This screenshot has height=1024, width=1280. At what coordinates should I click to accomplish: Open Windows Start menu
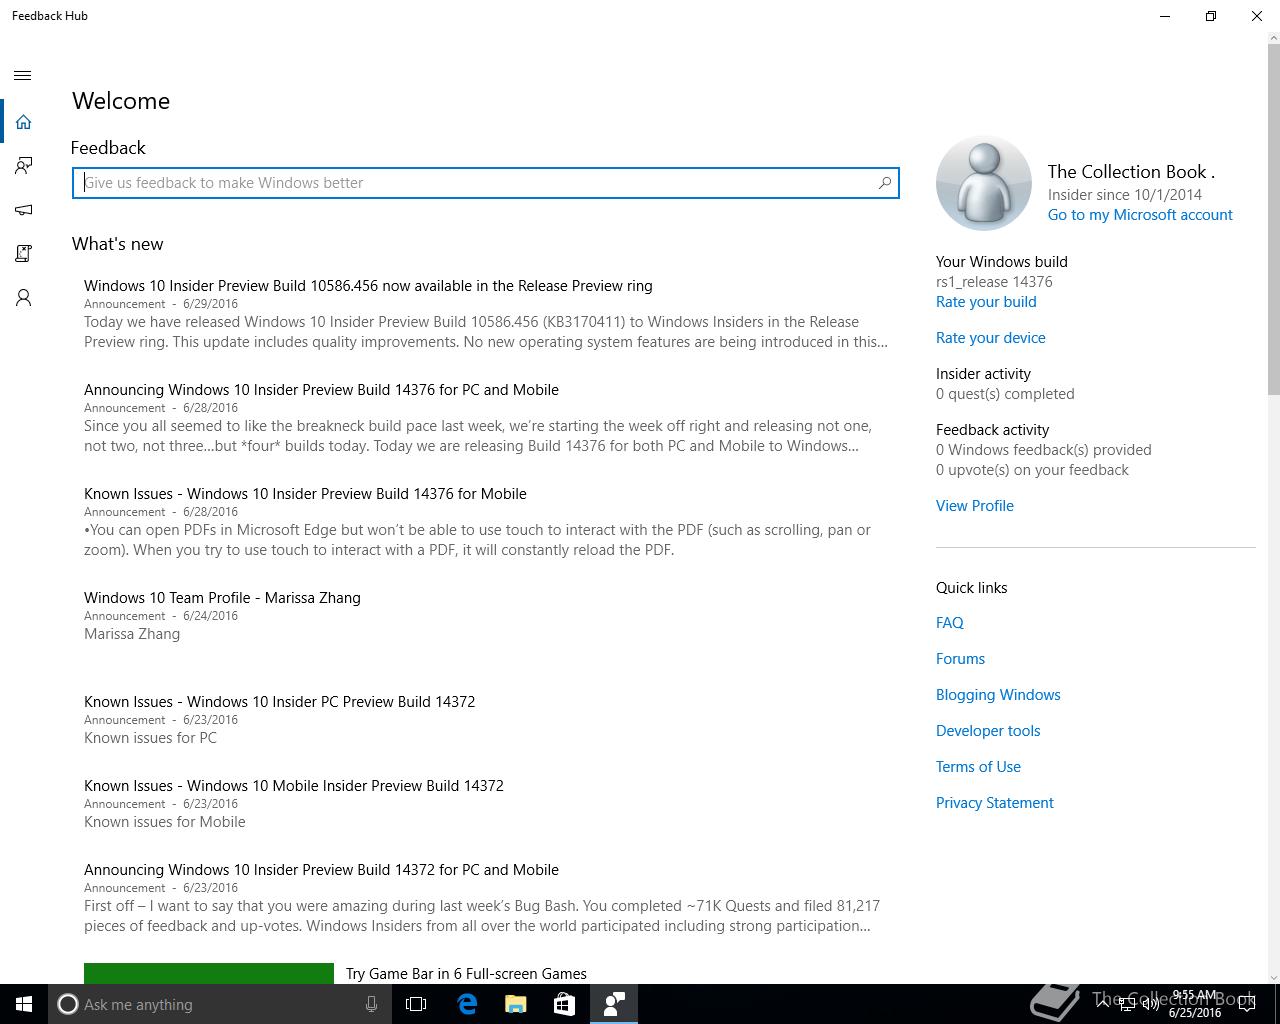click(24, 1004)
